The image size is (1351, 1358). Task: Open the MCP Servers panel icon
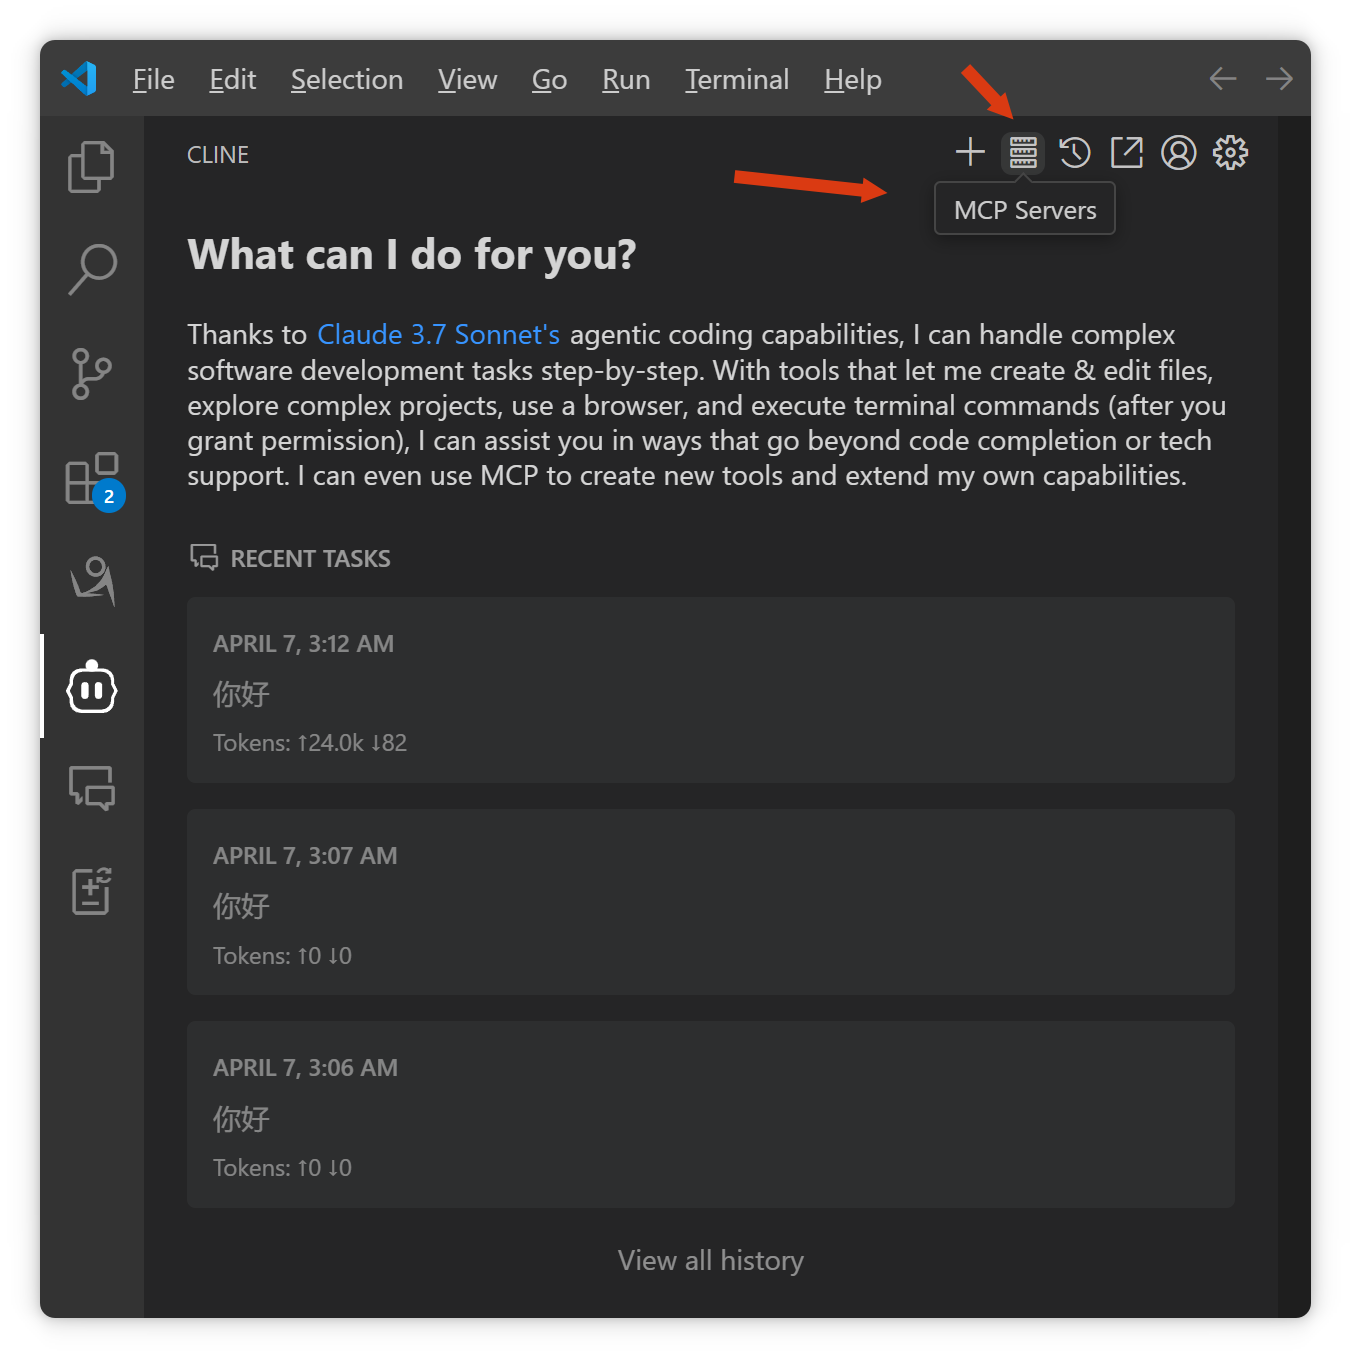[1022, 153]
